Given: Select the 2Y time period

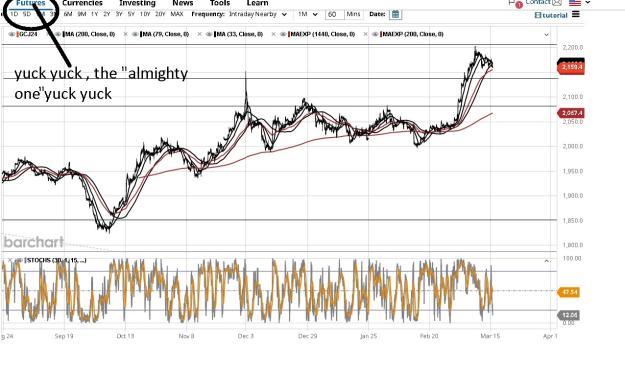Looking at the screenshot, I should click(107, 14).
